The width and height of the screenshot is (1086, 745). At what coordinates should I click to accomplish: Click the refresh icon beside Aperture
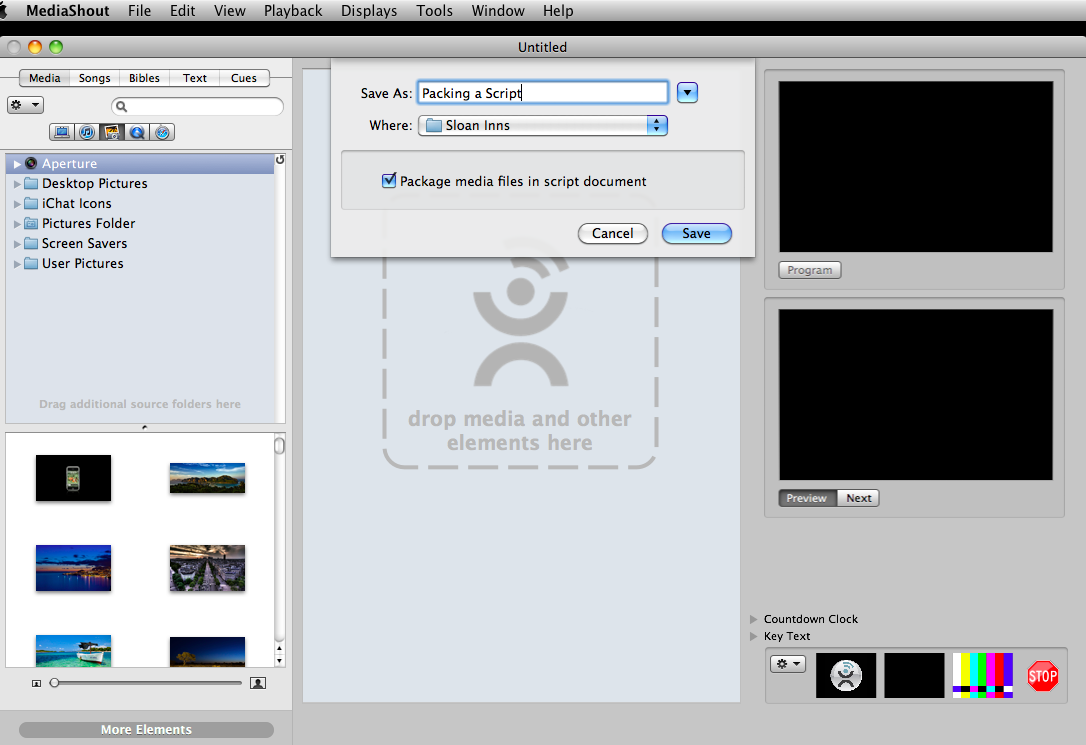280,160
